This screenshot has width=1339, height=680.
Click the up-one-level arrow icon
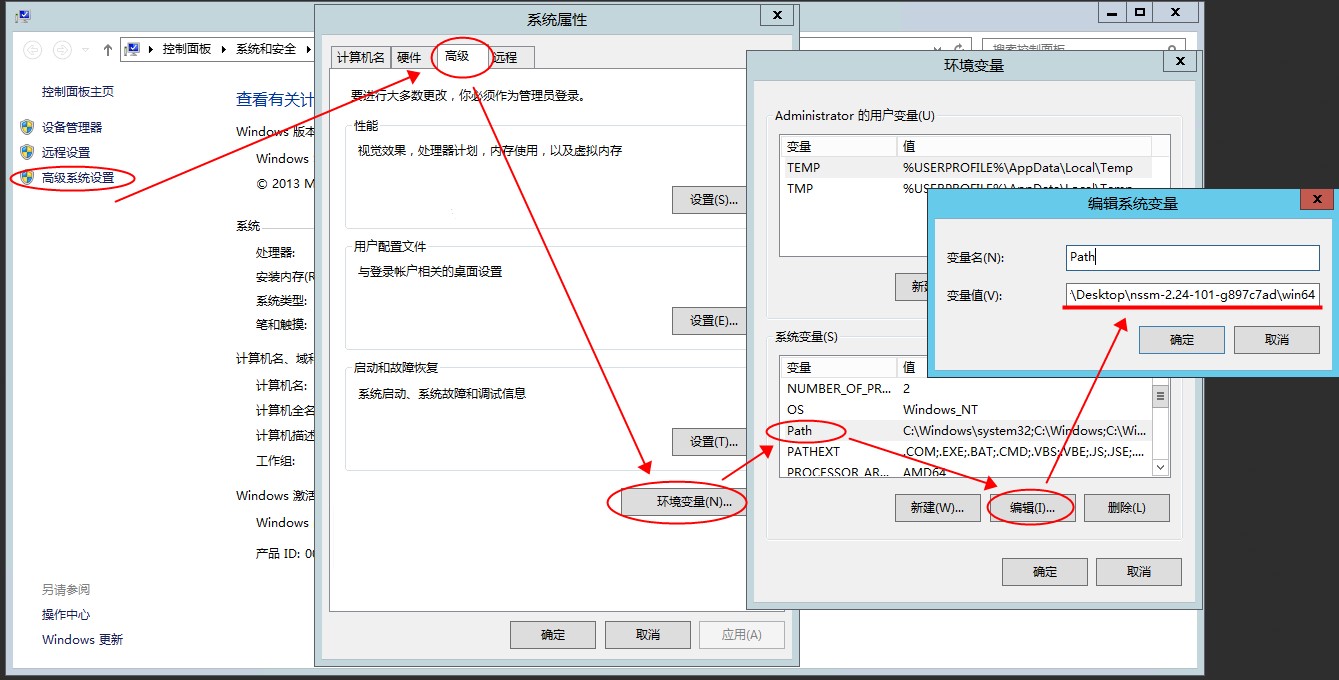108,49
